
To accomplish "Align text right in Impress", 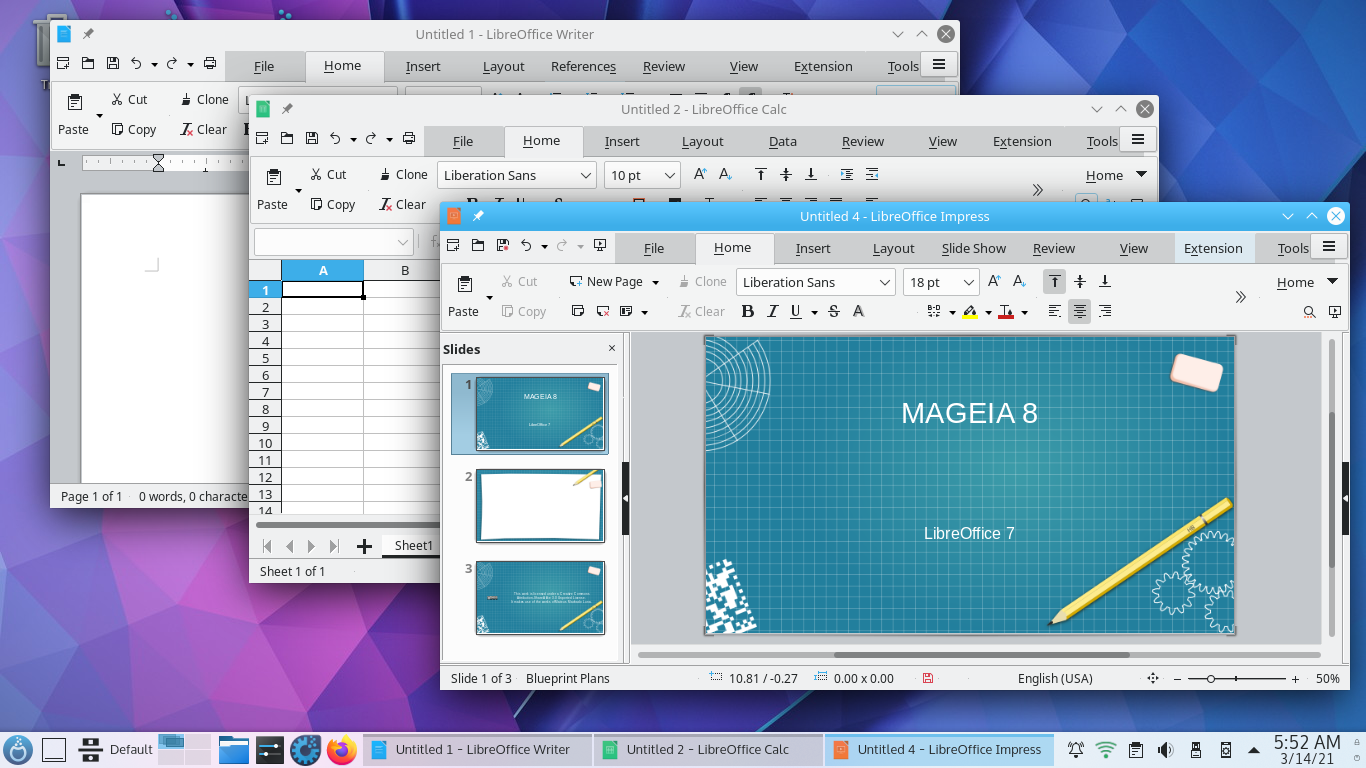I will pyautogui.click(x=1105, y=312).
